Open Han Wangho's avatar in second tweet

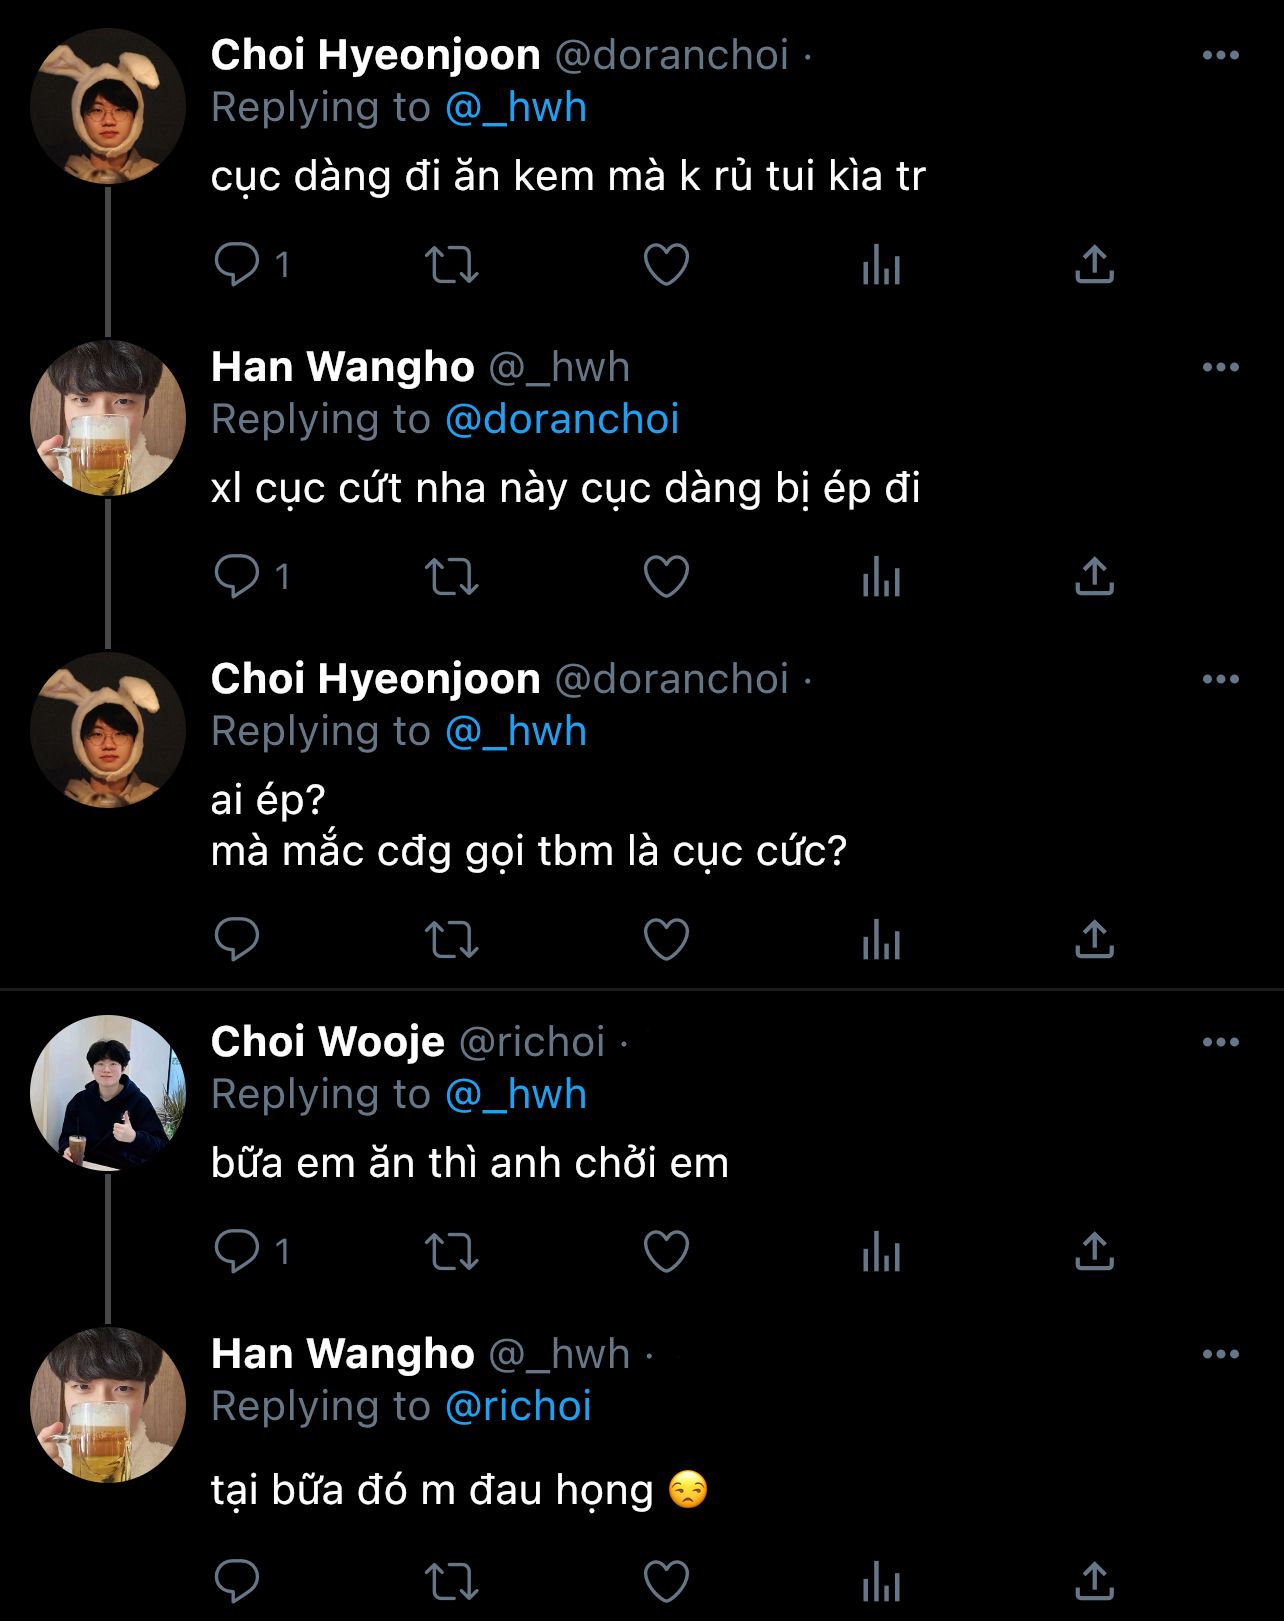(108, 418)
